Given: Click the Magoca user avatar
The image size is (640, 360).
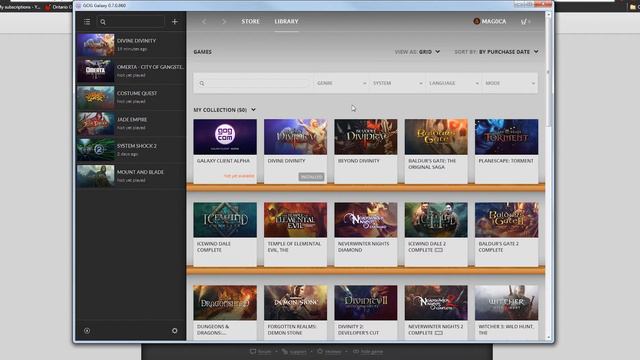Looking at the screenshot, I should (476, 21).
